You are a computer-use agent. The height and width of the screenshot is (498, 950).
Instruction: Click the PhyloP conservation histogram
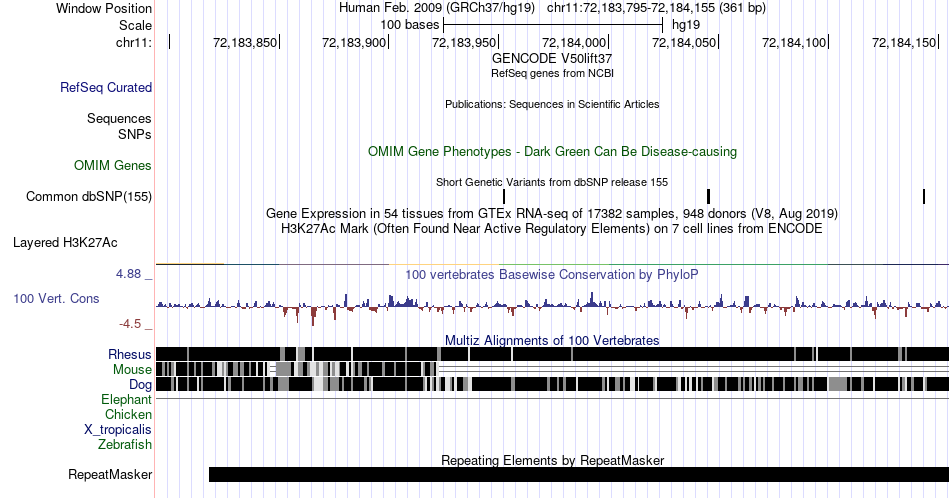coord(552,308)
